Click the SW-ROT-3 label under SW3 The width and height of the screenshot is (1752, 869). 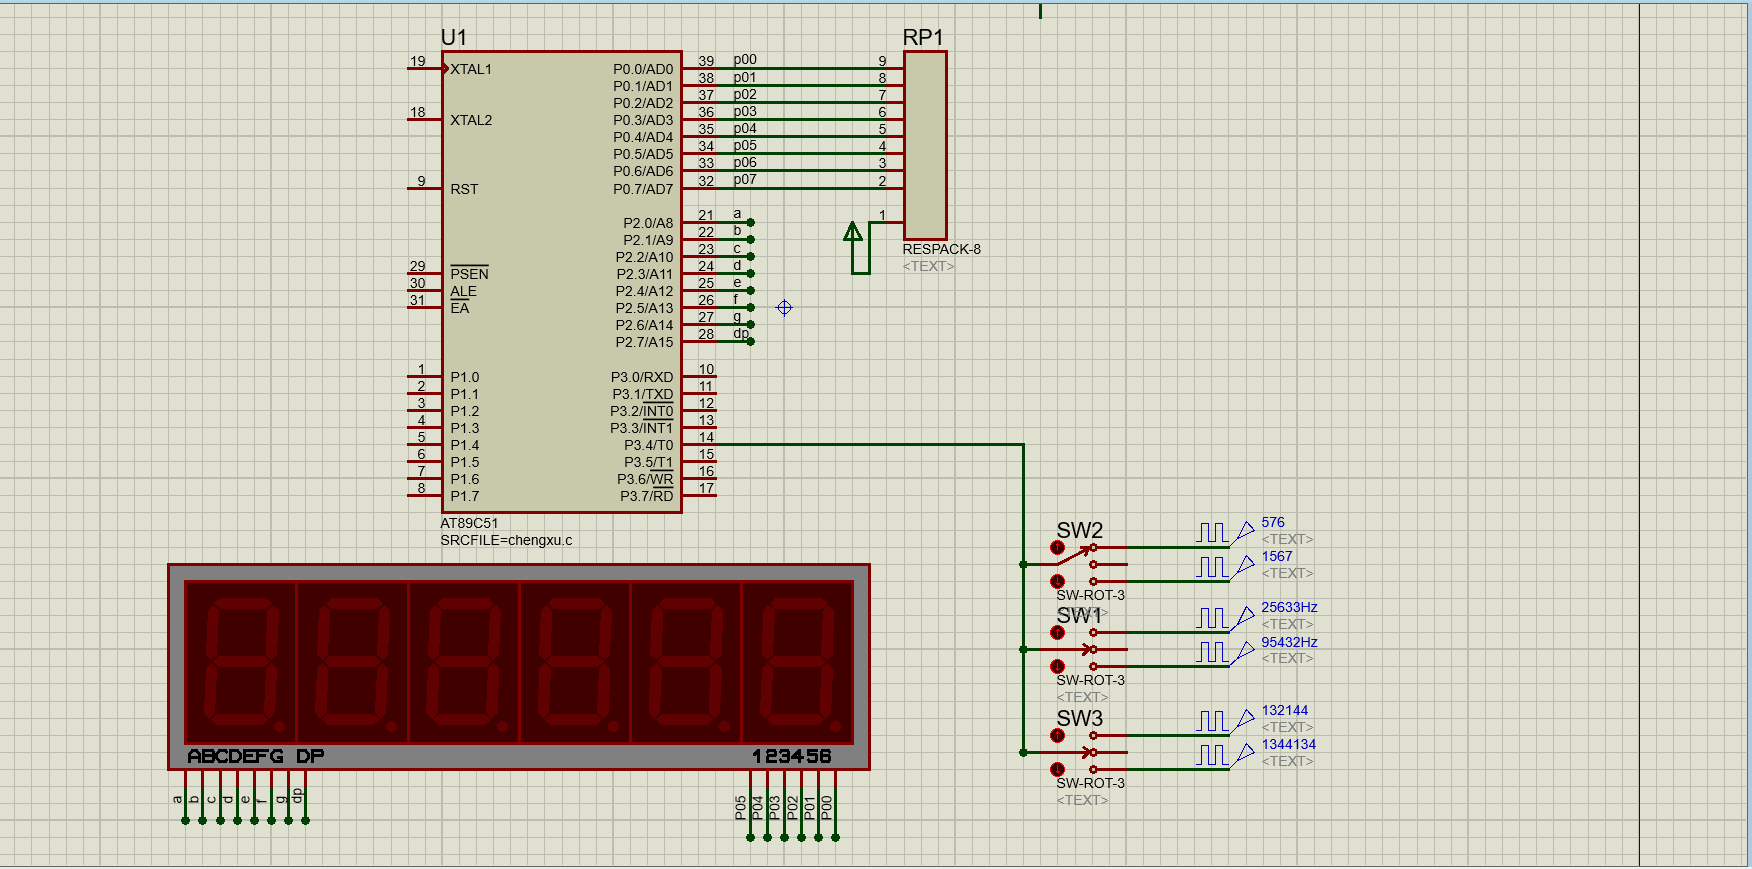[1090, 783]
